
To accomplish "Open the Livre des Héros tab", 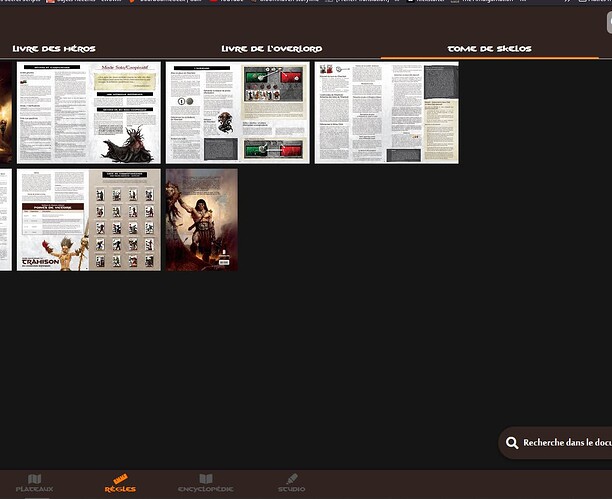I will pos(54,49).
